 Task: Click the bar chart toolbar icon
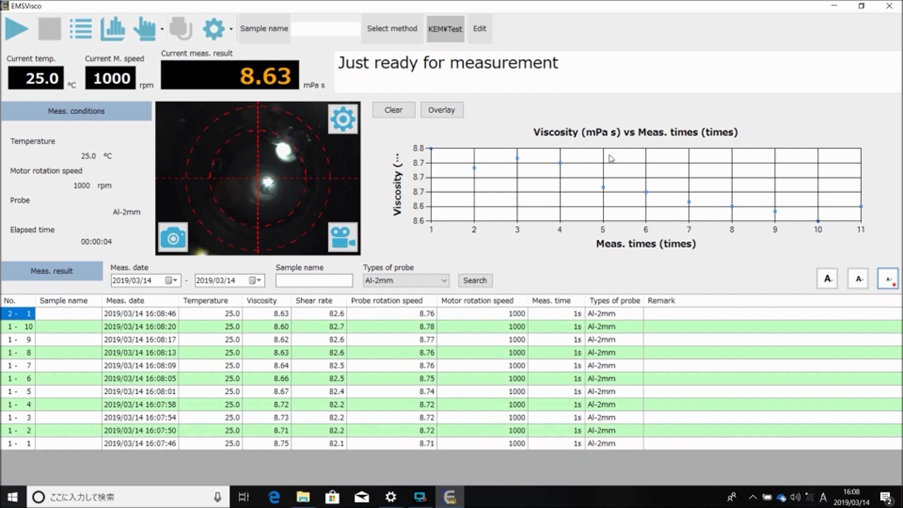click(113, 28)
